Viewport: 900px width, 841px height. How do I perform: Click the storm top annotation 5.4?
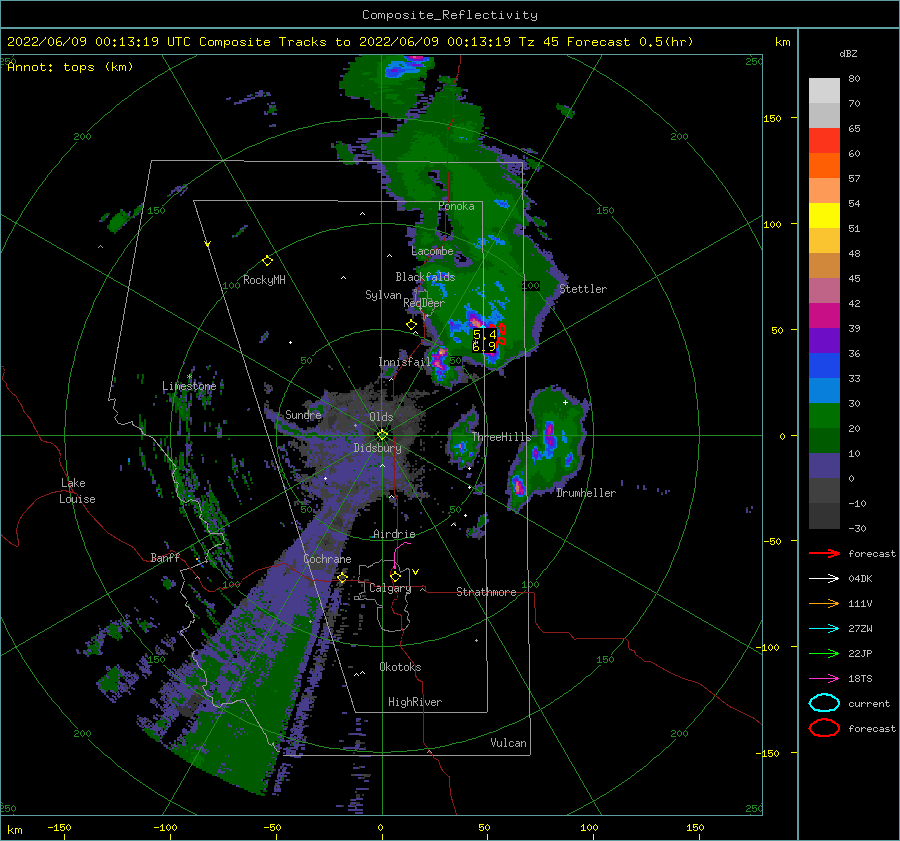click(x=485, y=334)
